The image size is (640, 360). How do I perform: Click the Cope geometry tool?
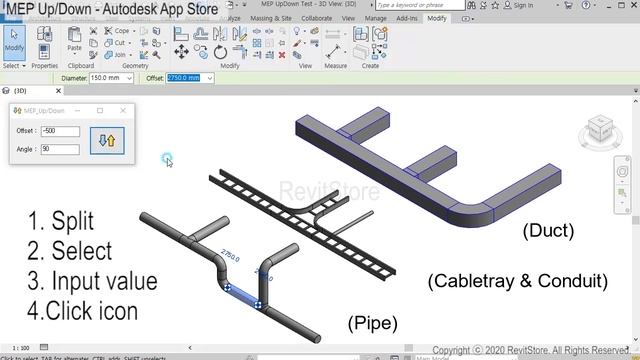[116, 31]
